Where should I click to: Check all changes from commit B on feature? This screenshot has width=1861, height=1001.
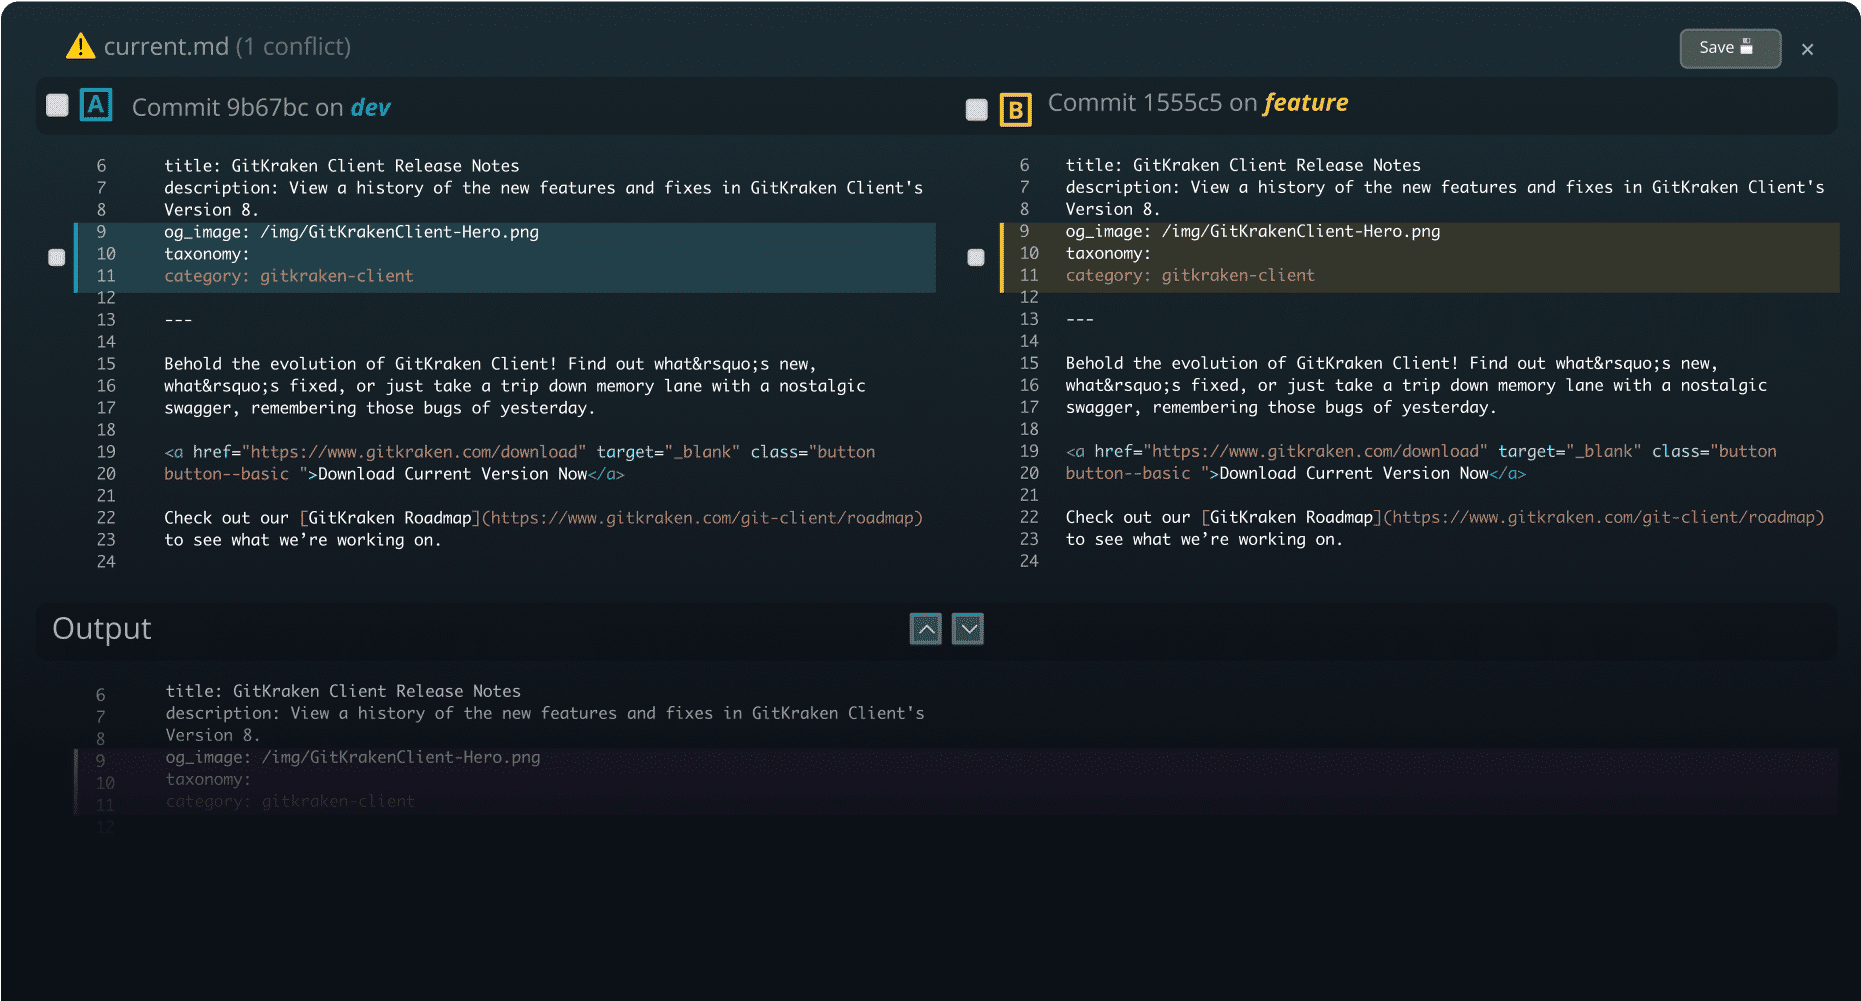click(x=977, y=109)
